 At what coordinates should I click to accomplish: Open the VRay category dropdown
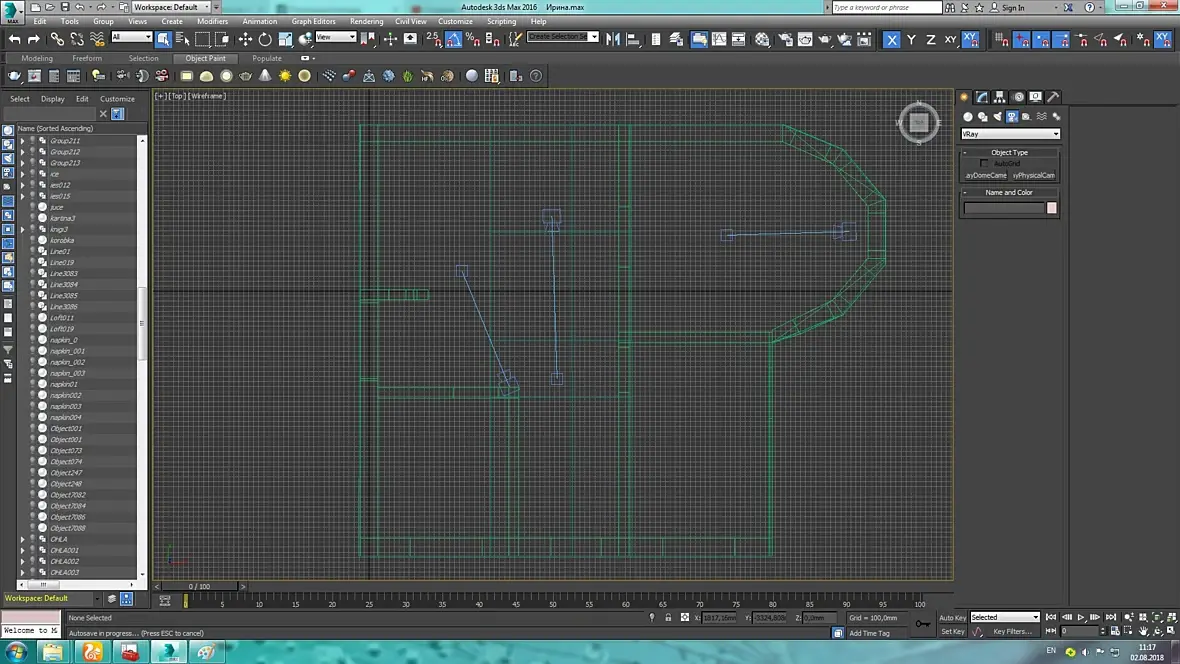(1009, 133)
